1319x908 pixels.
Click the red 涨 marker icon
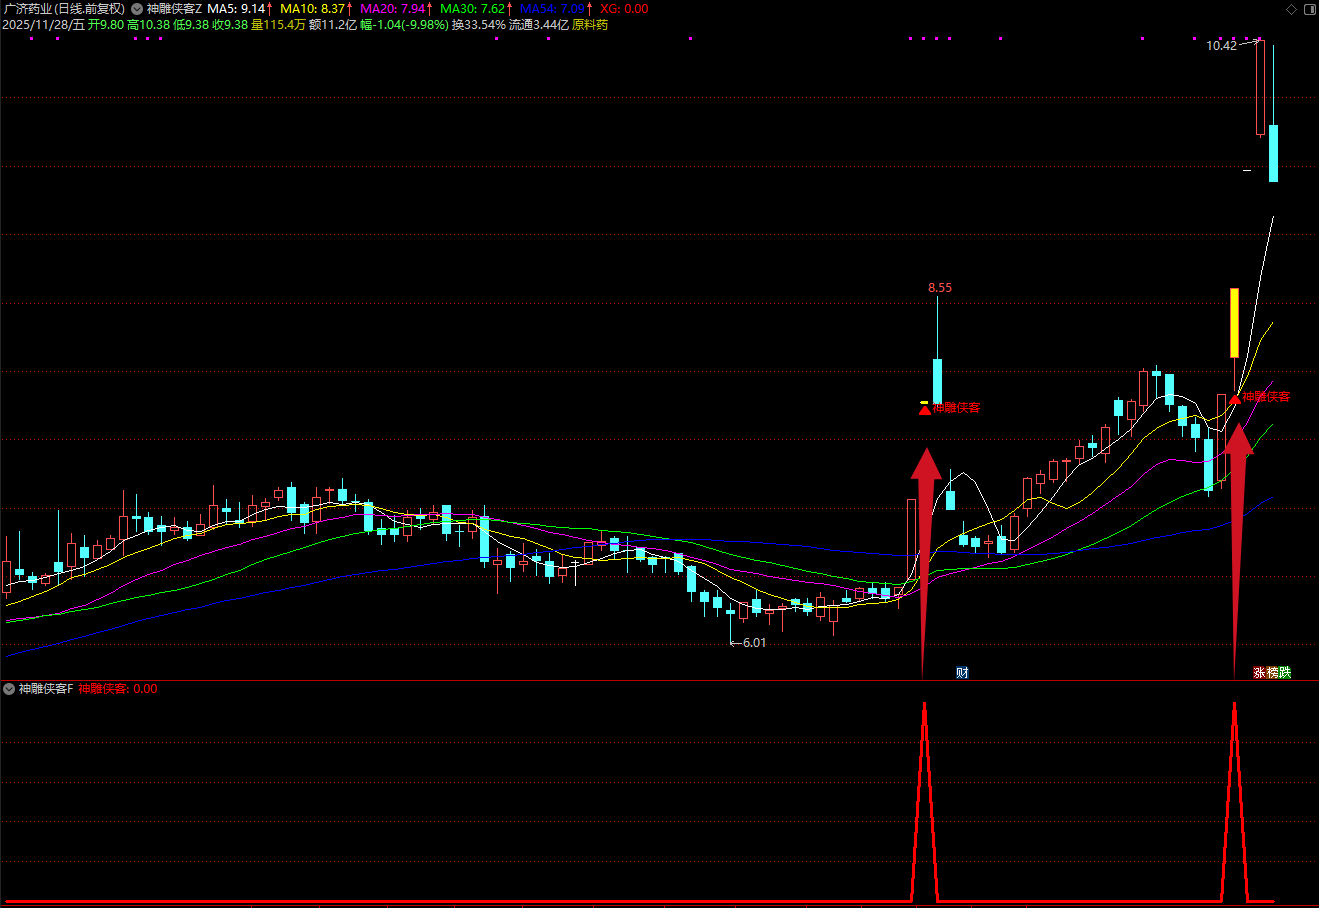pos(1259,673)
